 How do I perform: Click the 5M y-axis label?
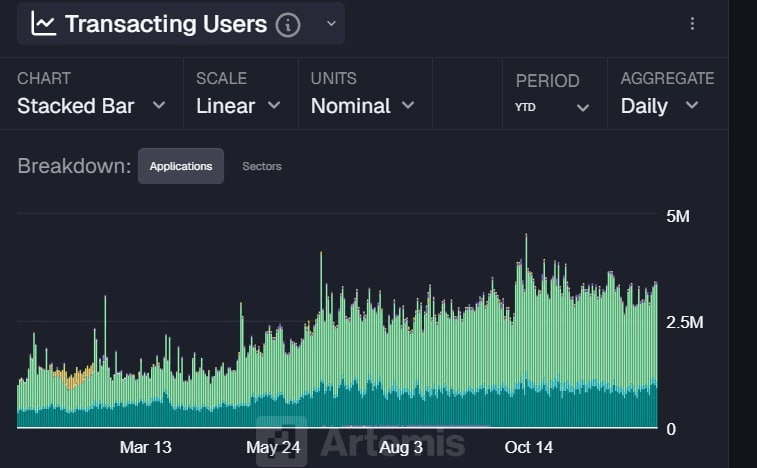click(x=678, y=216)
